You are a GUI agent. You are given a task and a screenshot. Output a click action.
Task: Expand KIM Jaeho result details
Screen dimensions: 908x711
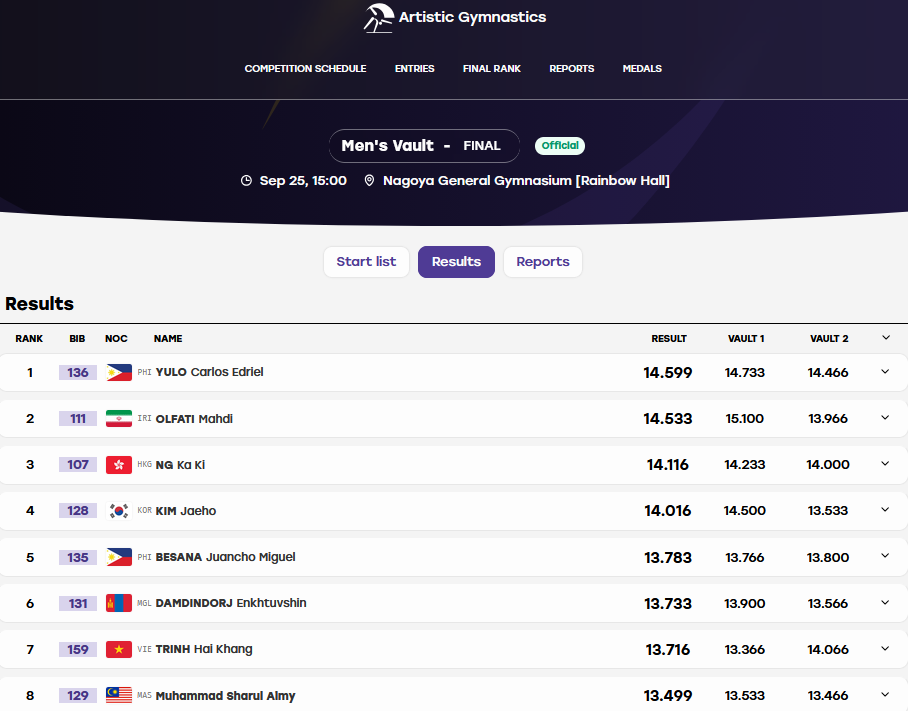pos(885,510)
